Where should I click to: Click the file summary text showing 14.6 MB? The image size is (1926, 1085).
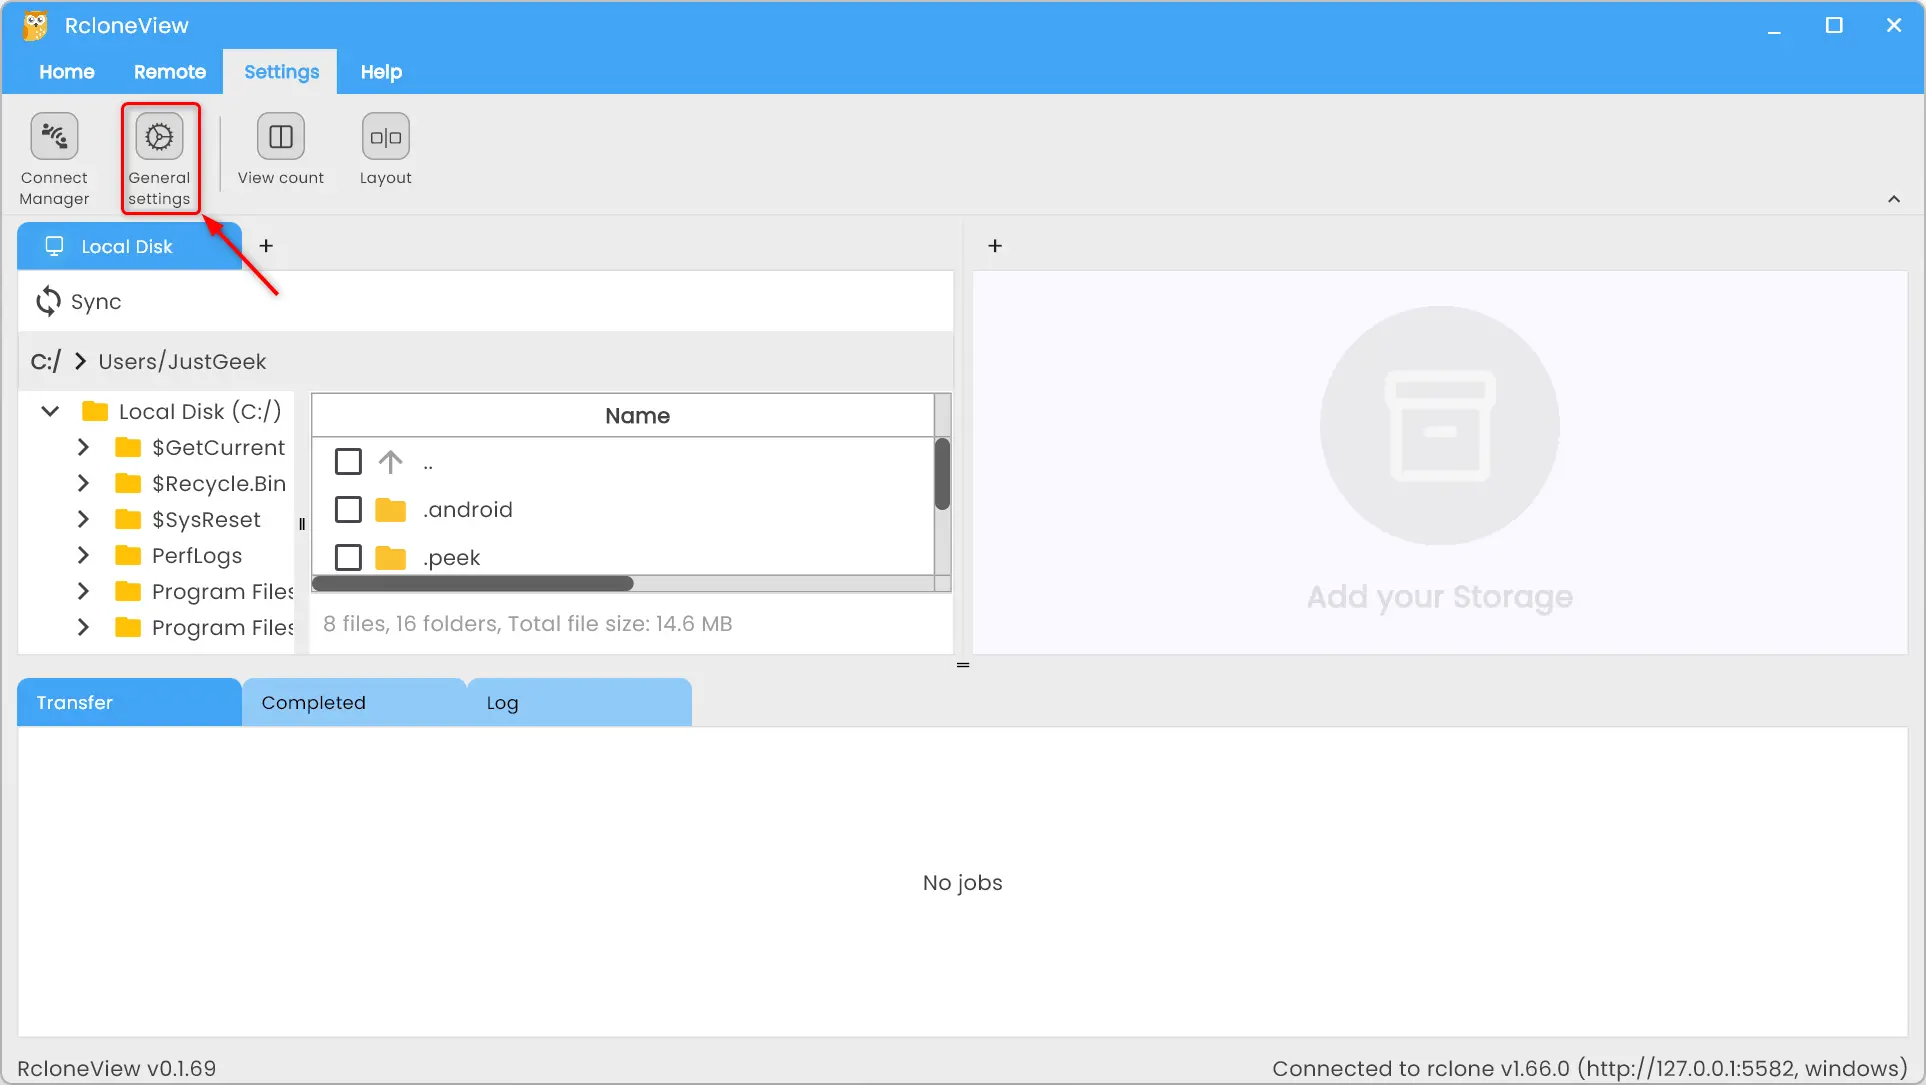[x=528, y=623]
